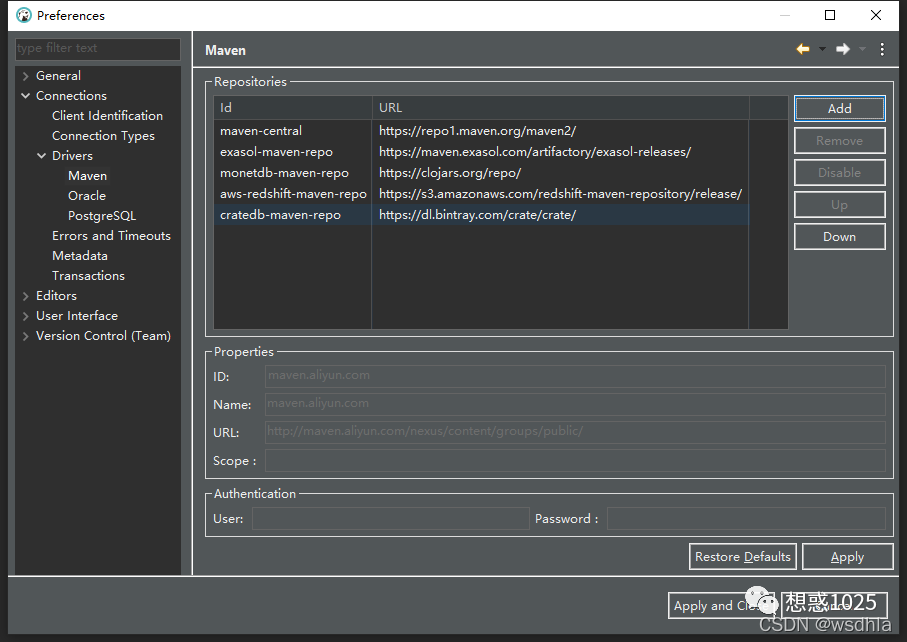Open the forward history dropdown arrow
Viewport: 907px width, 642px height.
click(x=862, y=49)
